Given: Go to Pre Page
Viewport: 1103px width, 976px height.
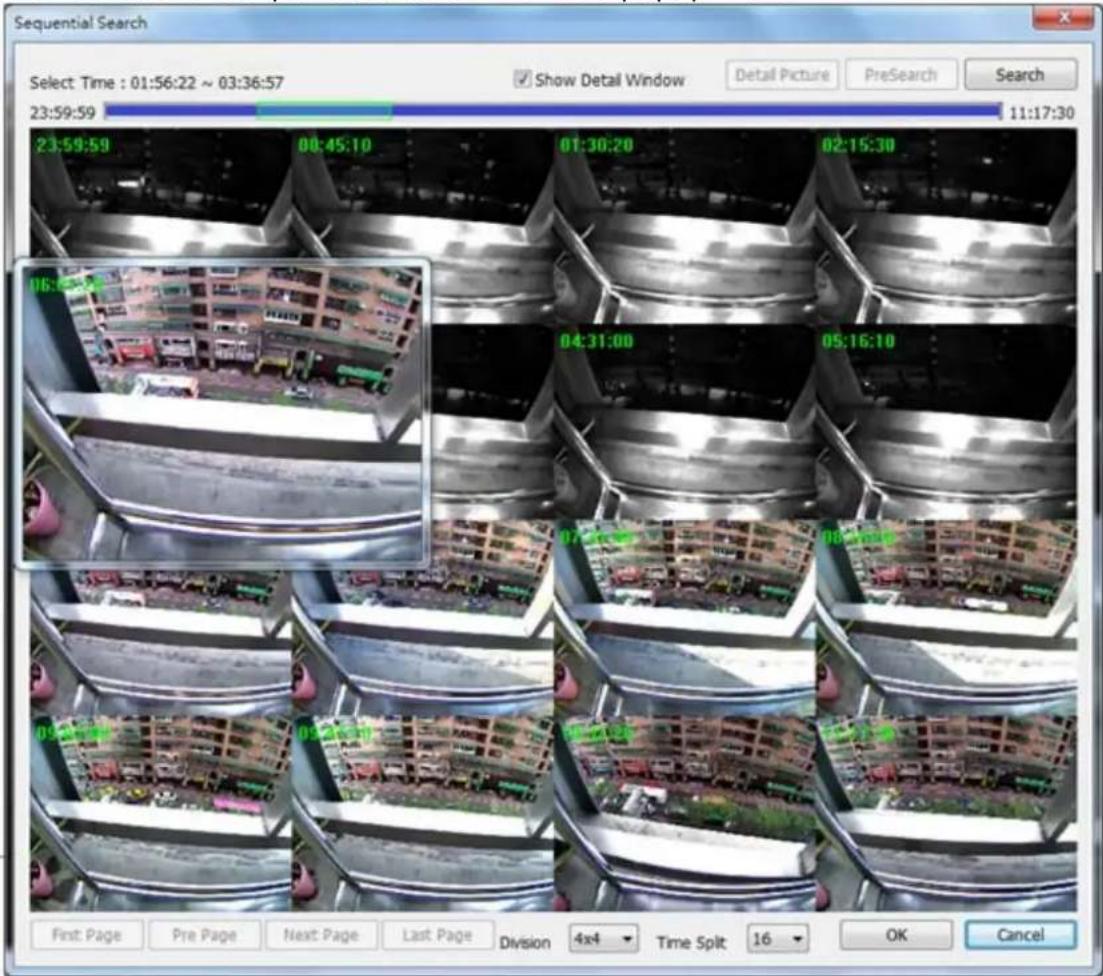Looking at the screenshot, I should (205, 935).
